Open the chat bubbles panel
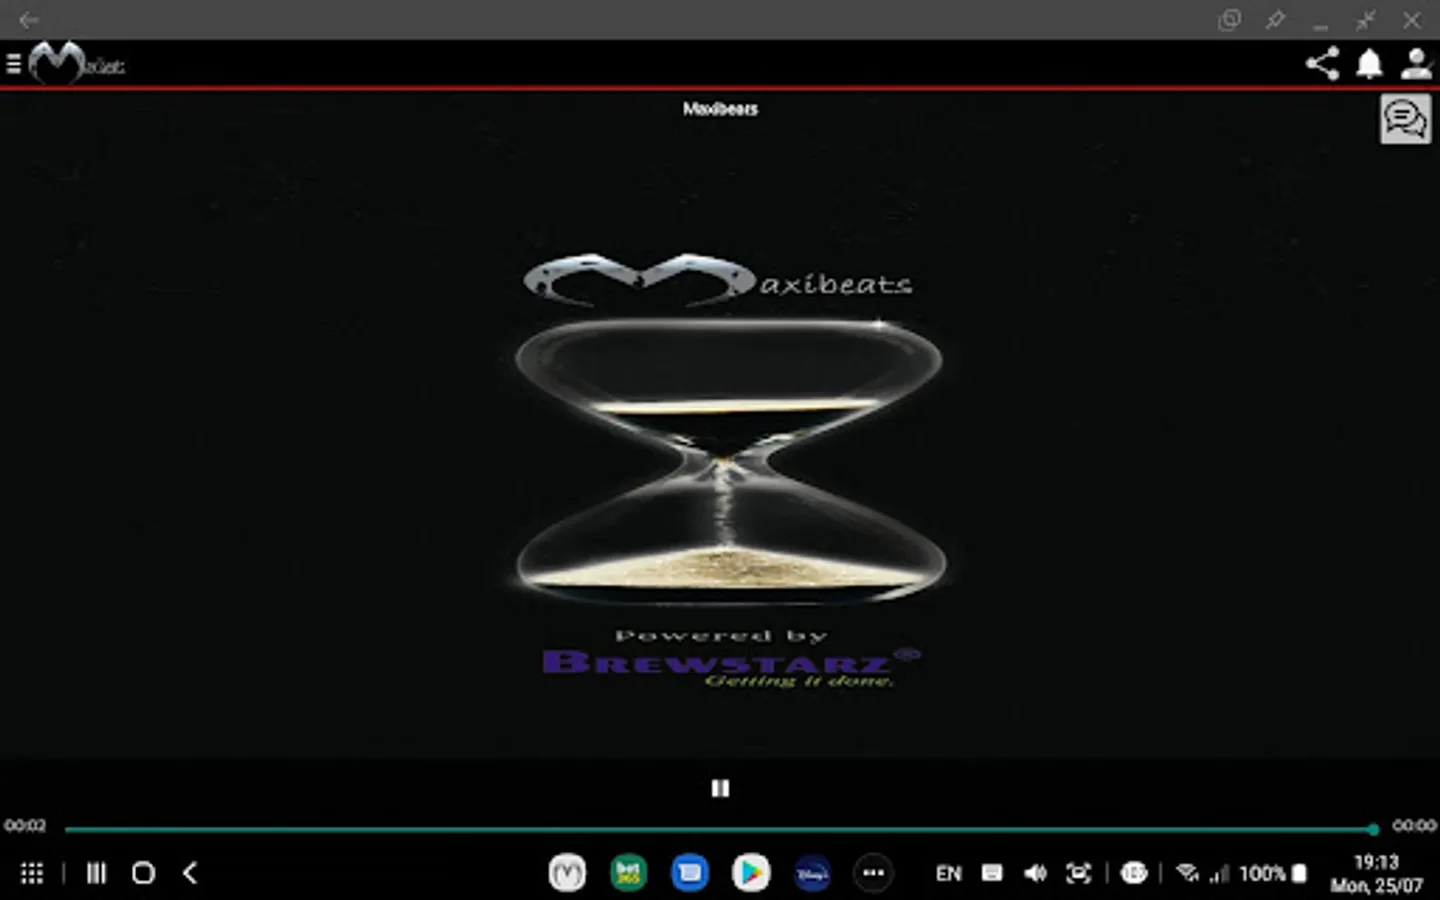 pos(1405,119)
